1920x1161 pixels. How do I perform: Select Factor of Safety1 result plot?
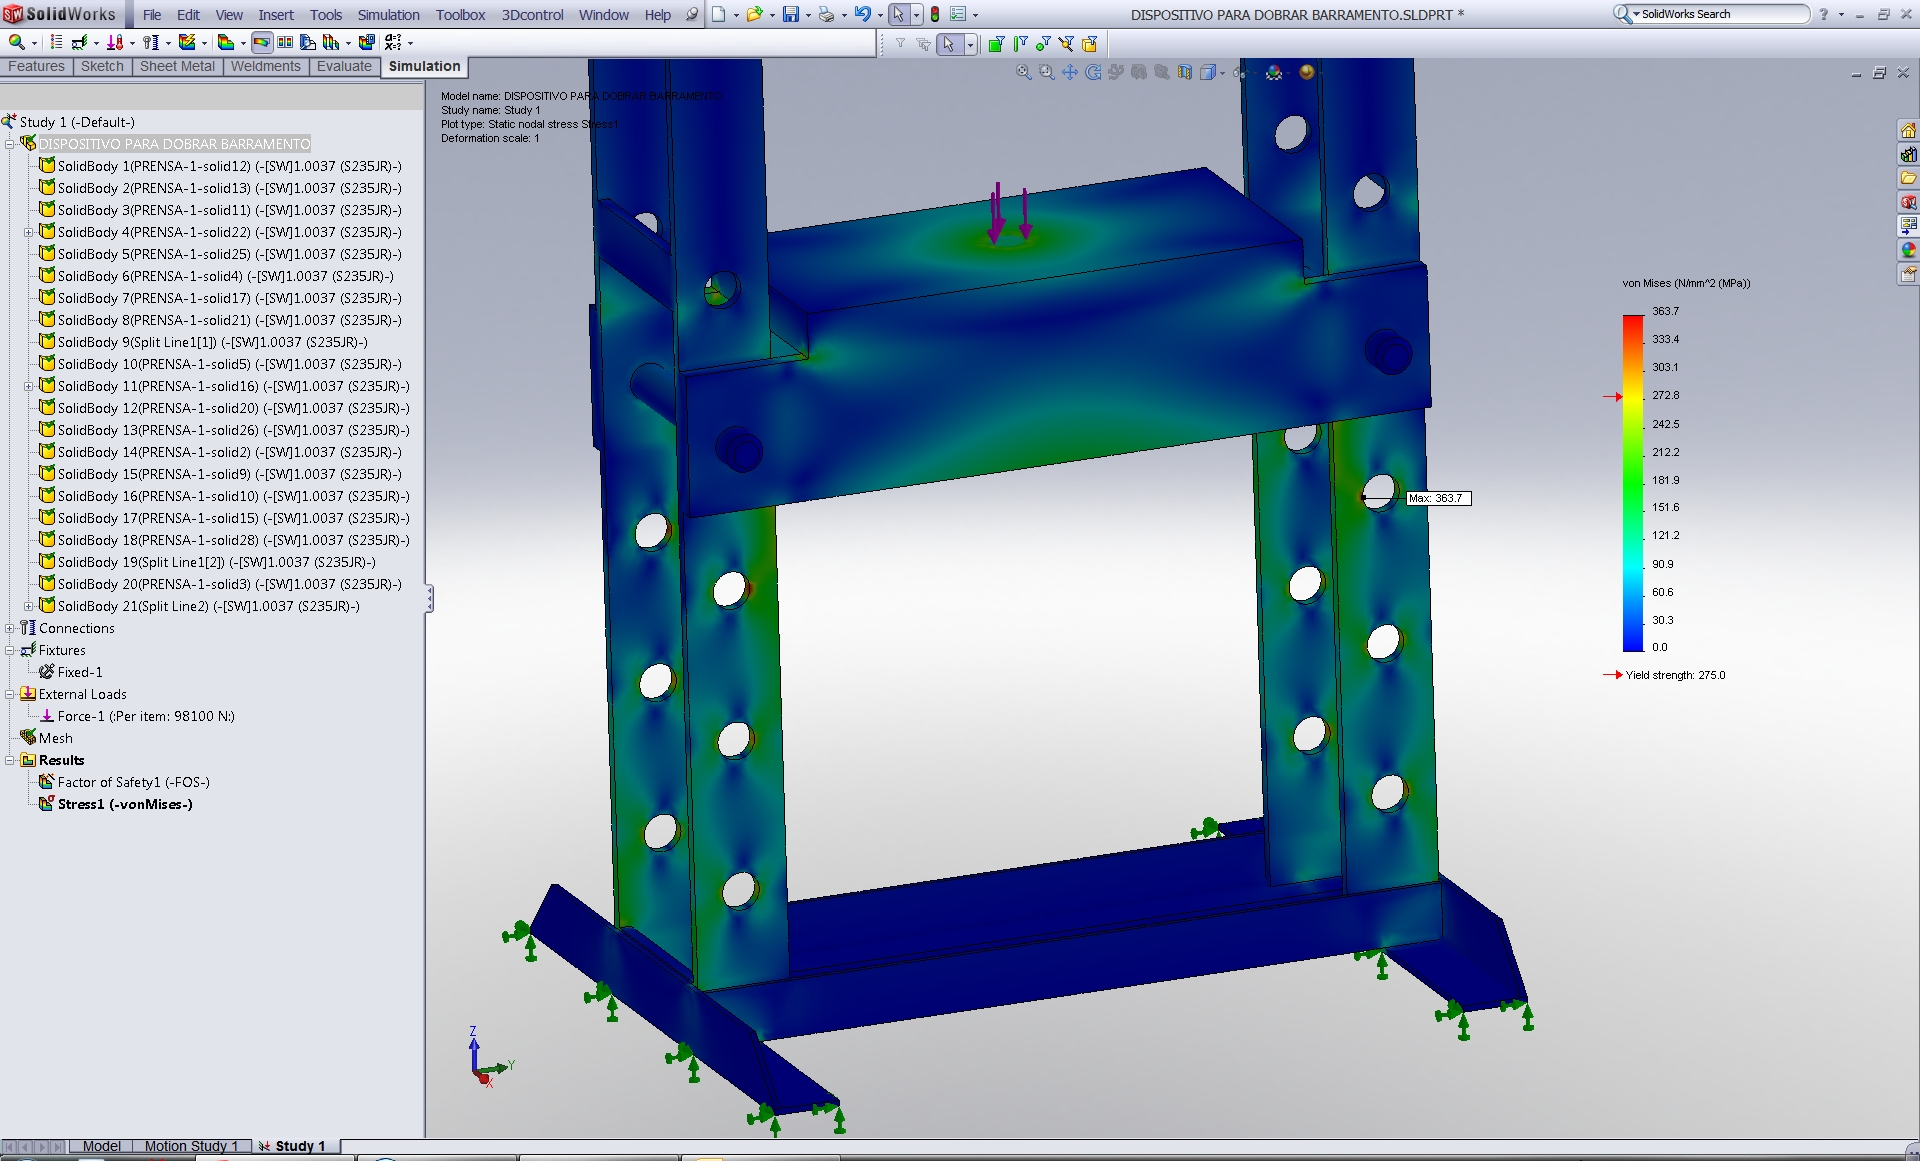point(133,782)
